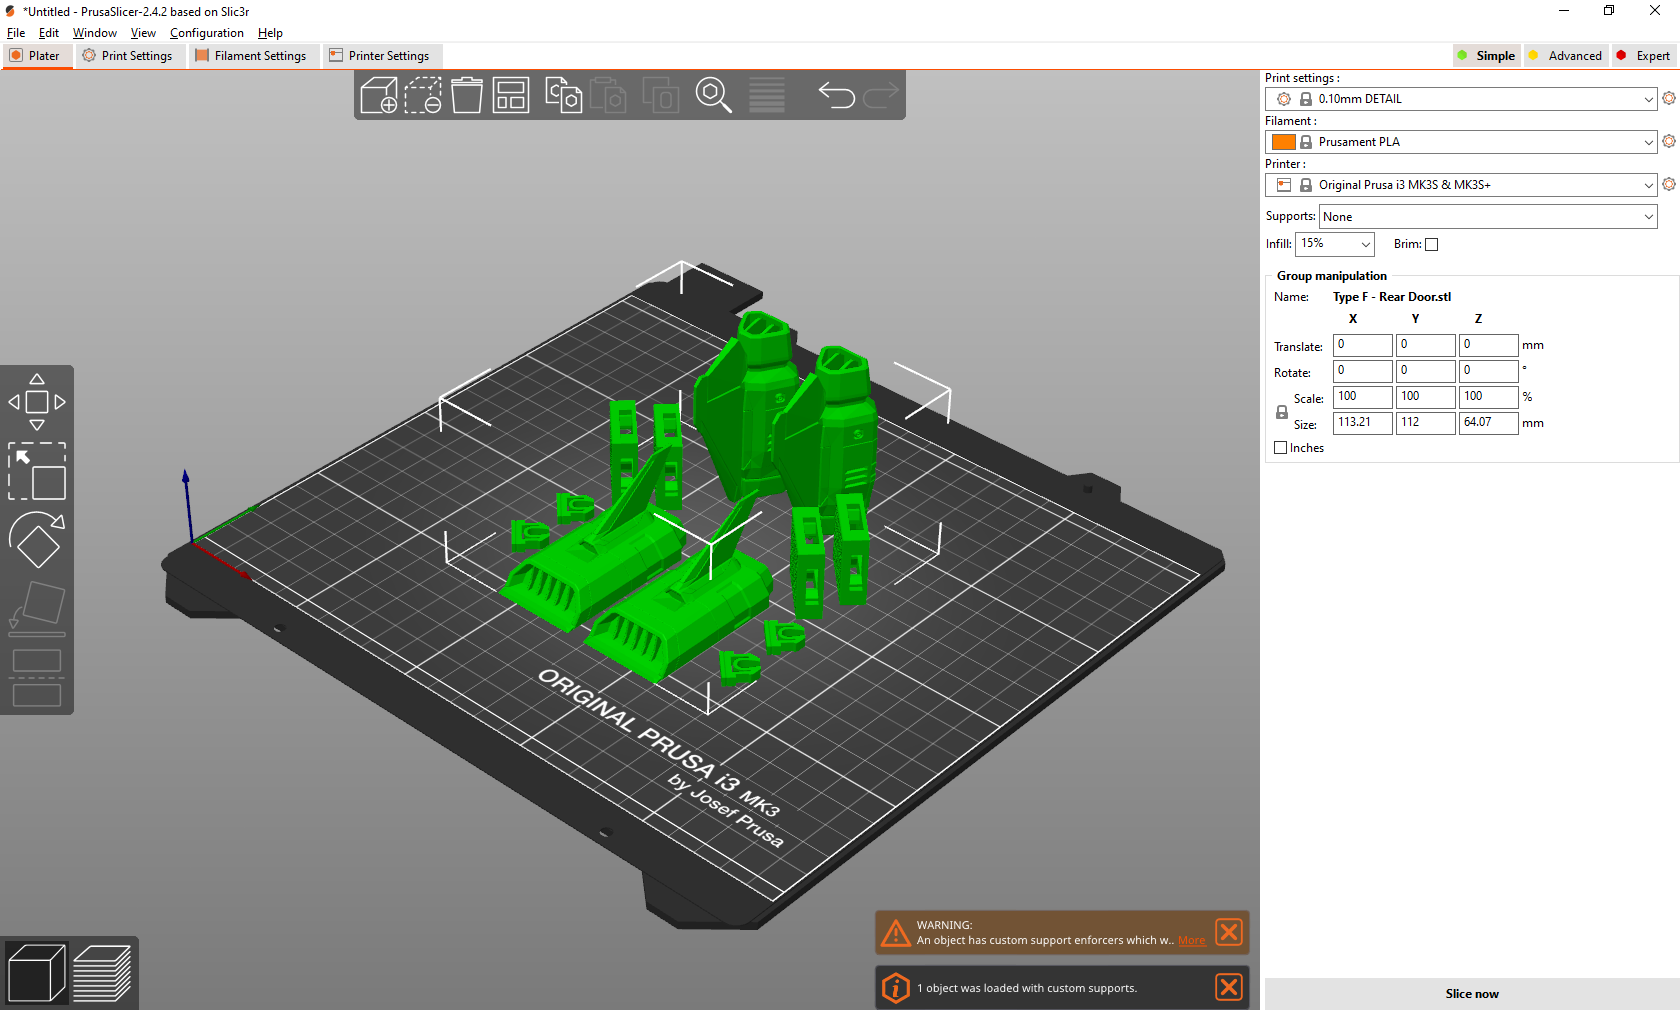Enable the Brim checkbox
The width and height of the screenshot is (1680, 1010).
(x=1431, y=244)
